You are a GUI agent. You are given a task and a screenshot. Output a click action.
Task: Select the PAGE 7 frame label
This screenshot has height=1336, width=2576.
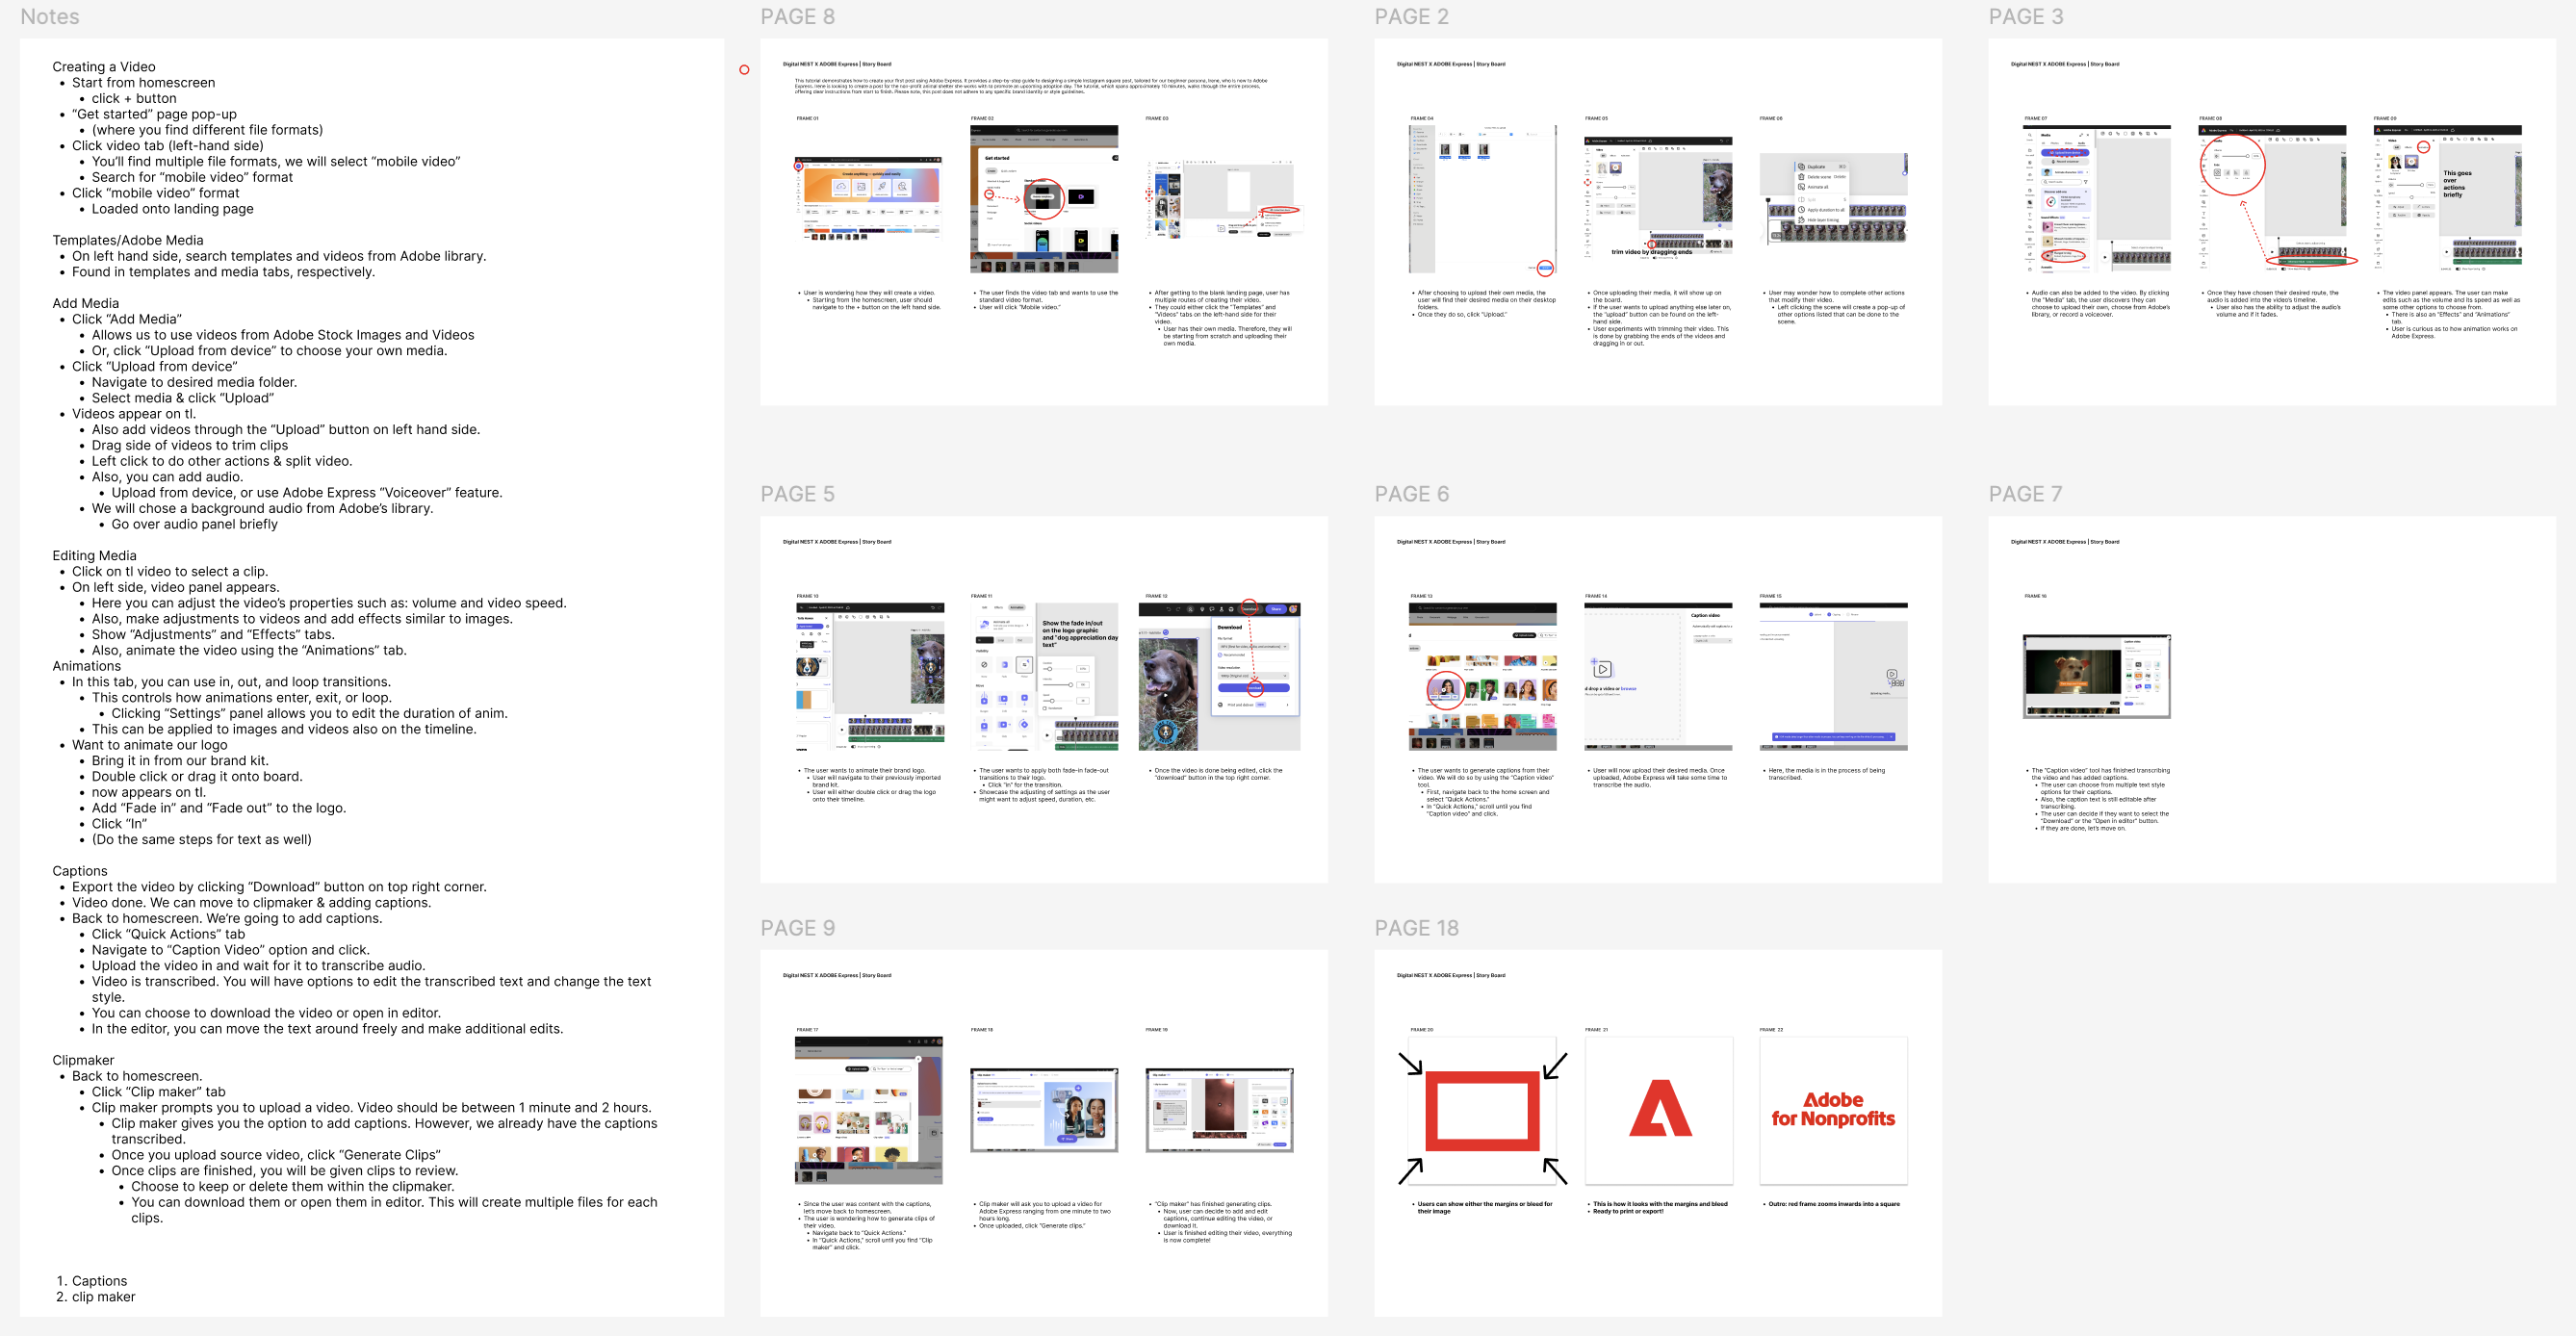pyautogui.click(x=2025, y=494)
